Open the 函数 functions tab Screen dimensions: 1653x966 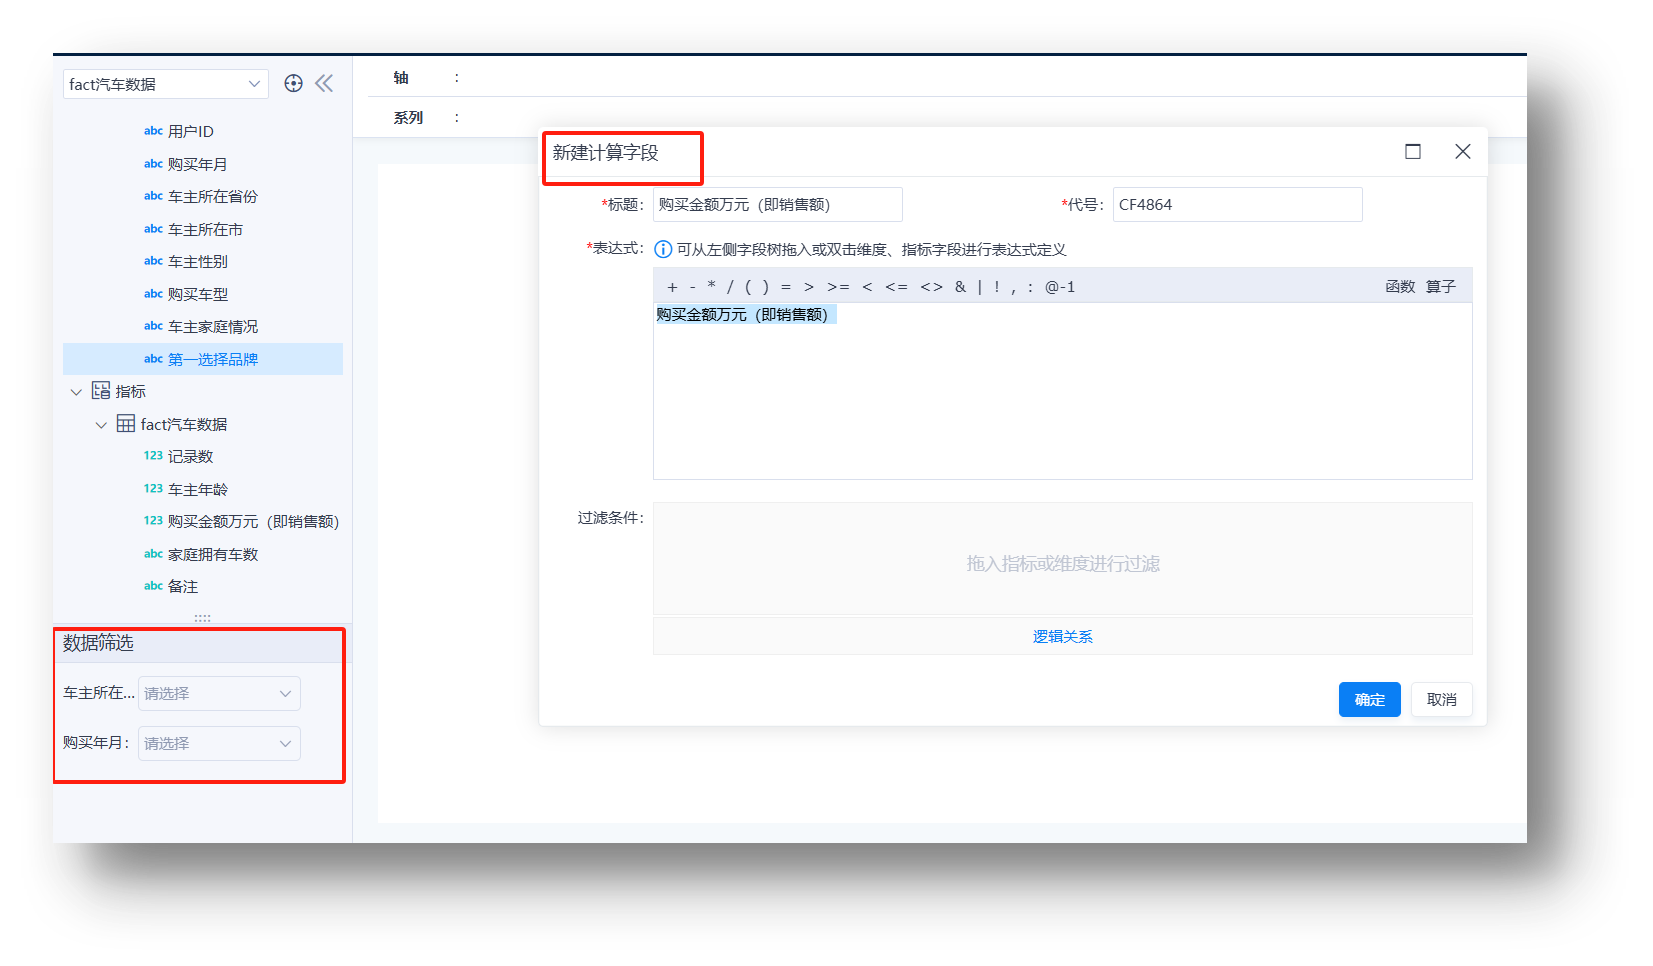[x=1399, y=287]
